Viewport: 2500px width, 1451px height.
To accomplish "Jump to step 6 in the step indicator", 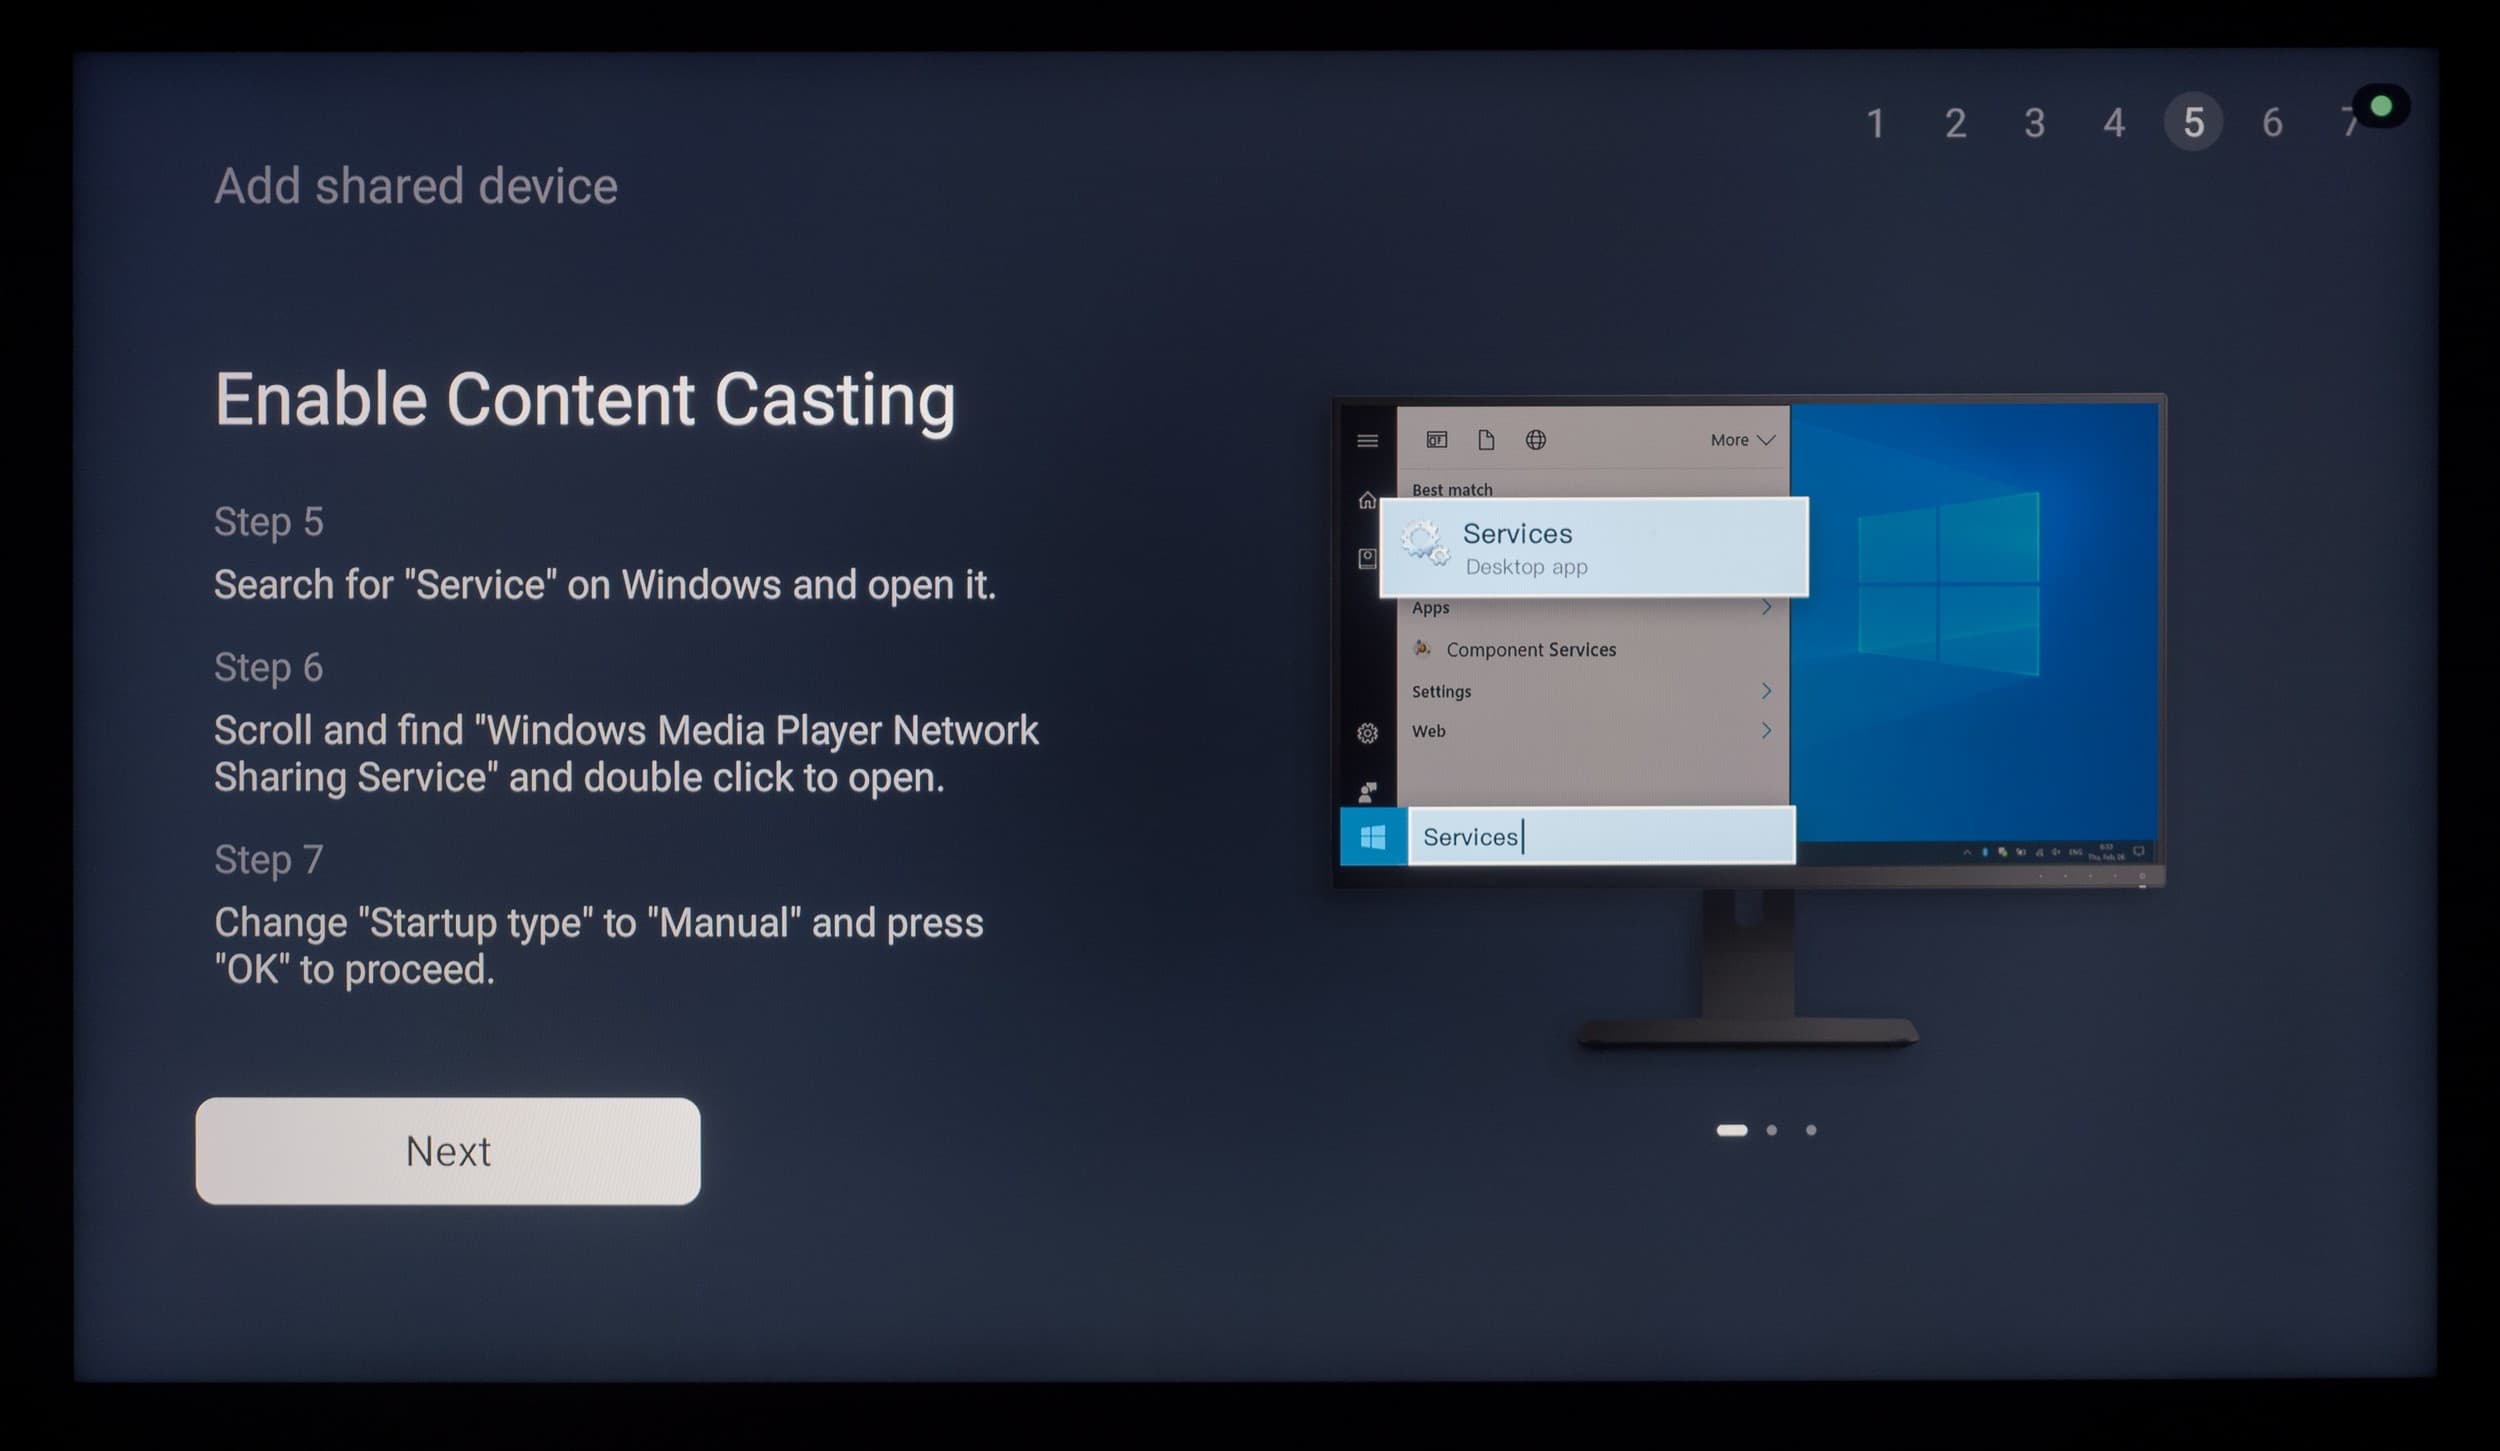I will [2272, 123].
